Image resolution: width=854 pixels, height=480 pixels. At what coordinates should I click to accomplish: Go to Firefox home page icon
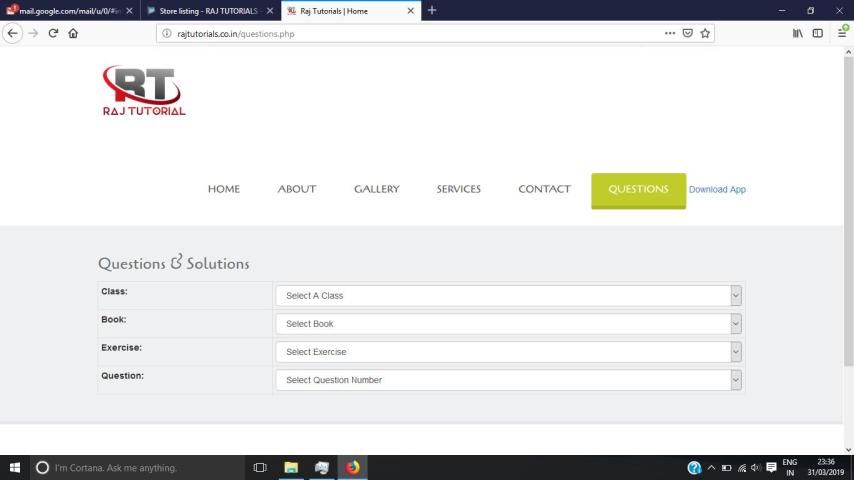(73, 33)
